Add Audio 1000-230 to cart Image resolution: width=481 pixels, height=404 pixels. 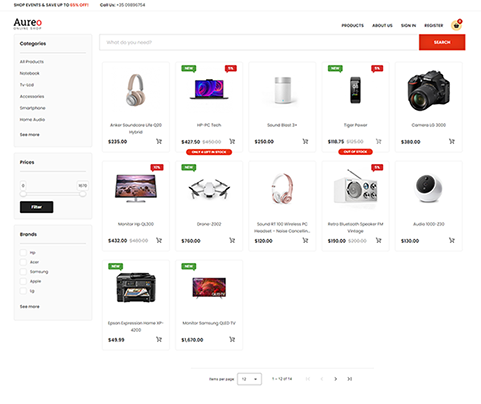pyautogui.click(x=452, y=240)
